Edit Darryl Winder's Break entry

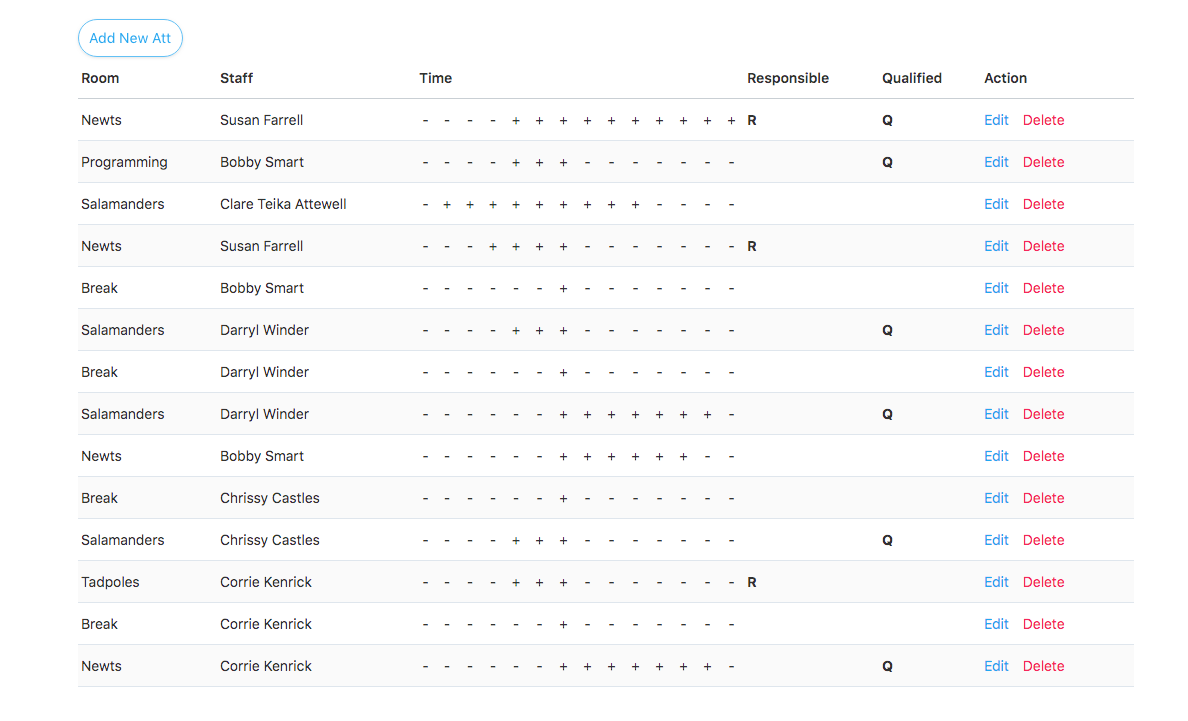pos(996,372)
